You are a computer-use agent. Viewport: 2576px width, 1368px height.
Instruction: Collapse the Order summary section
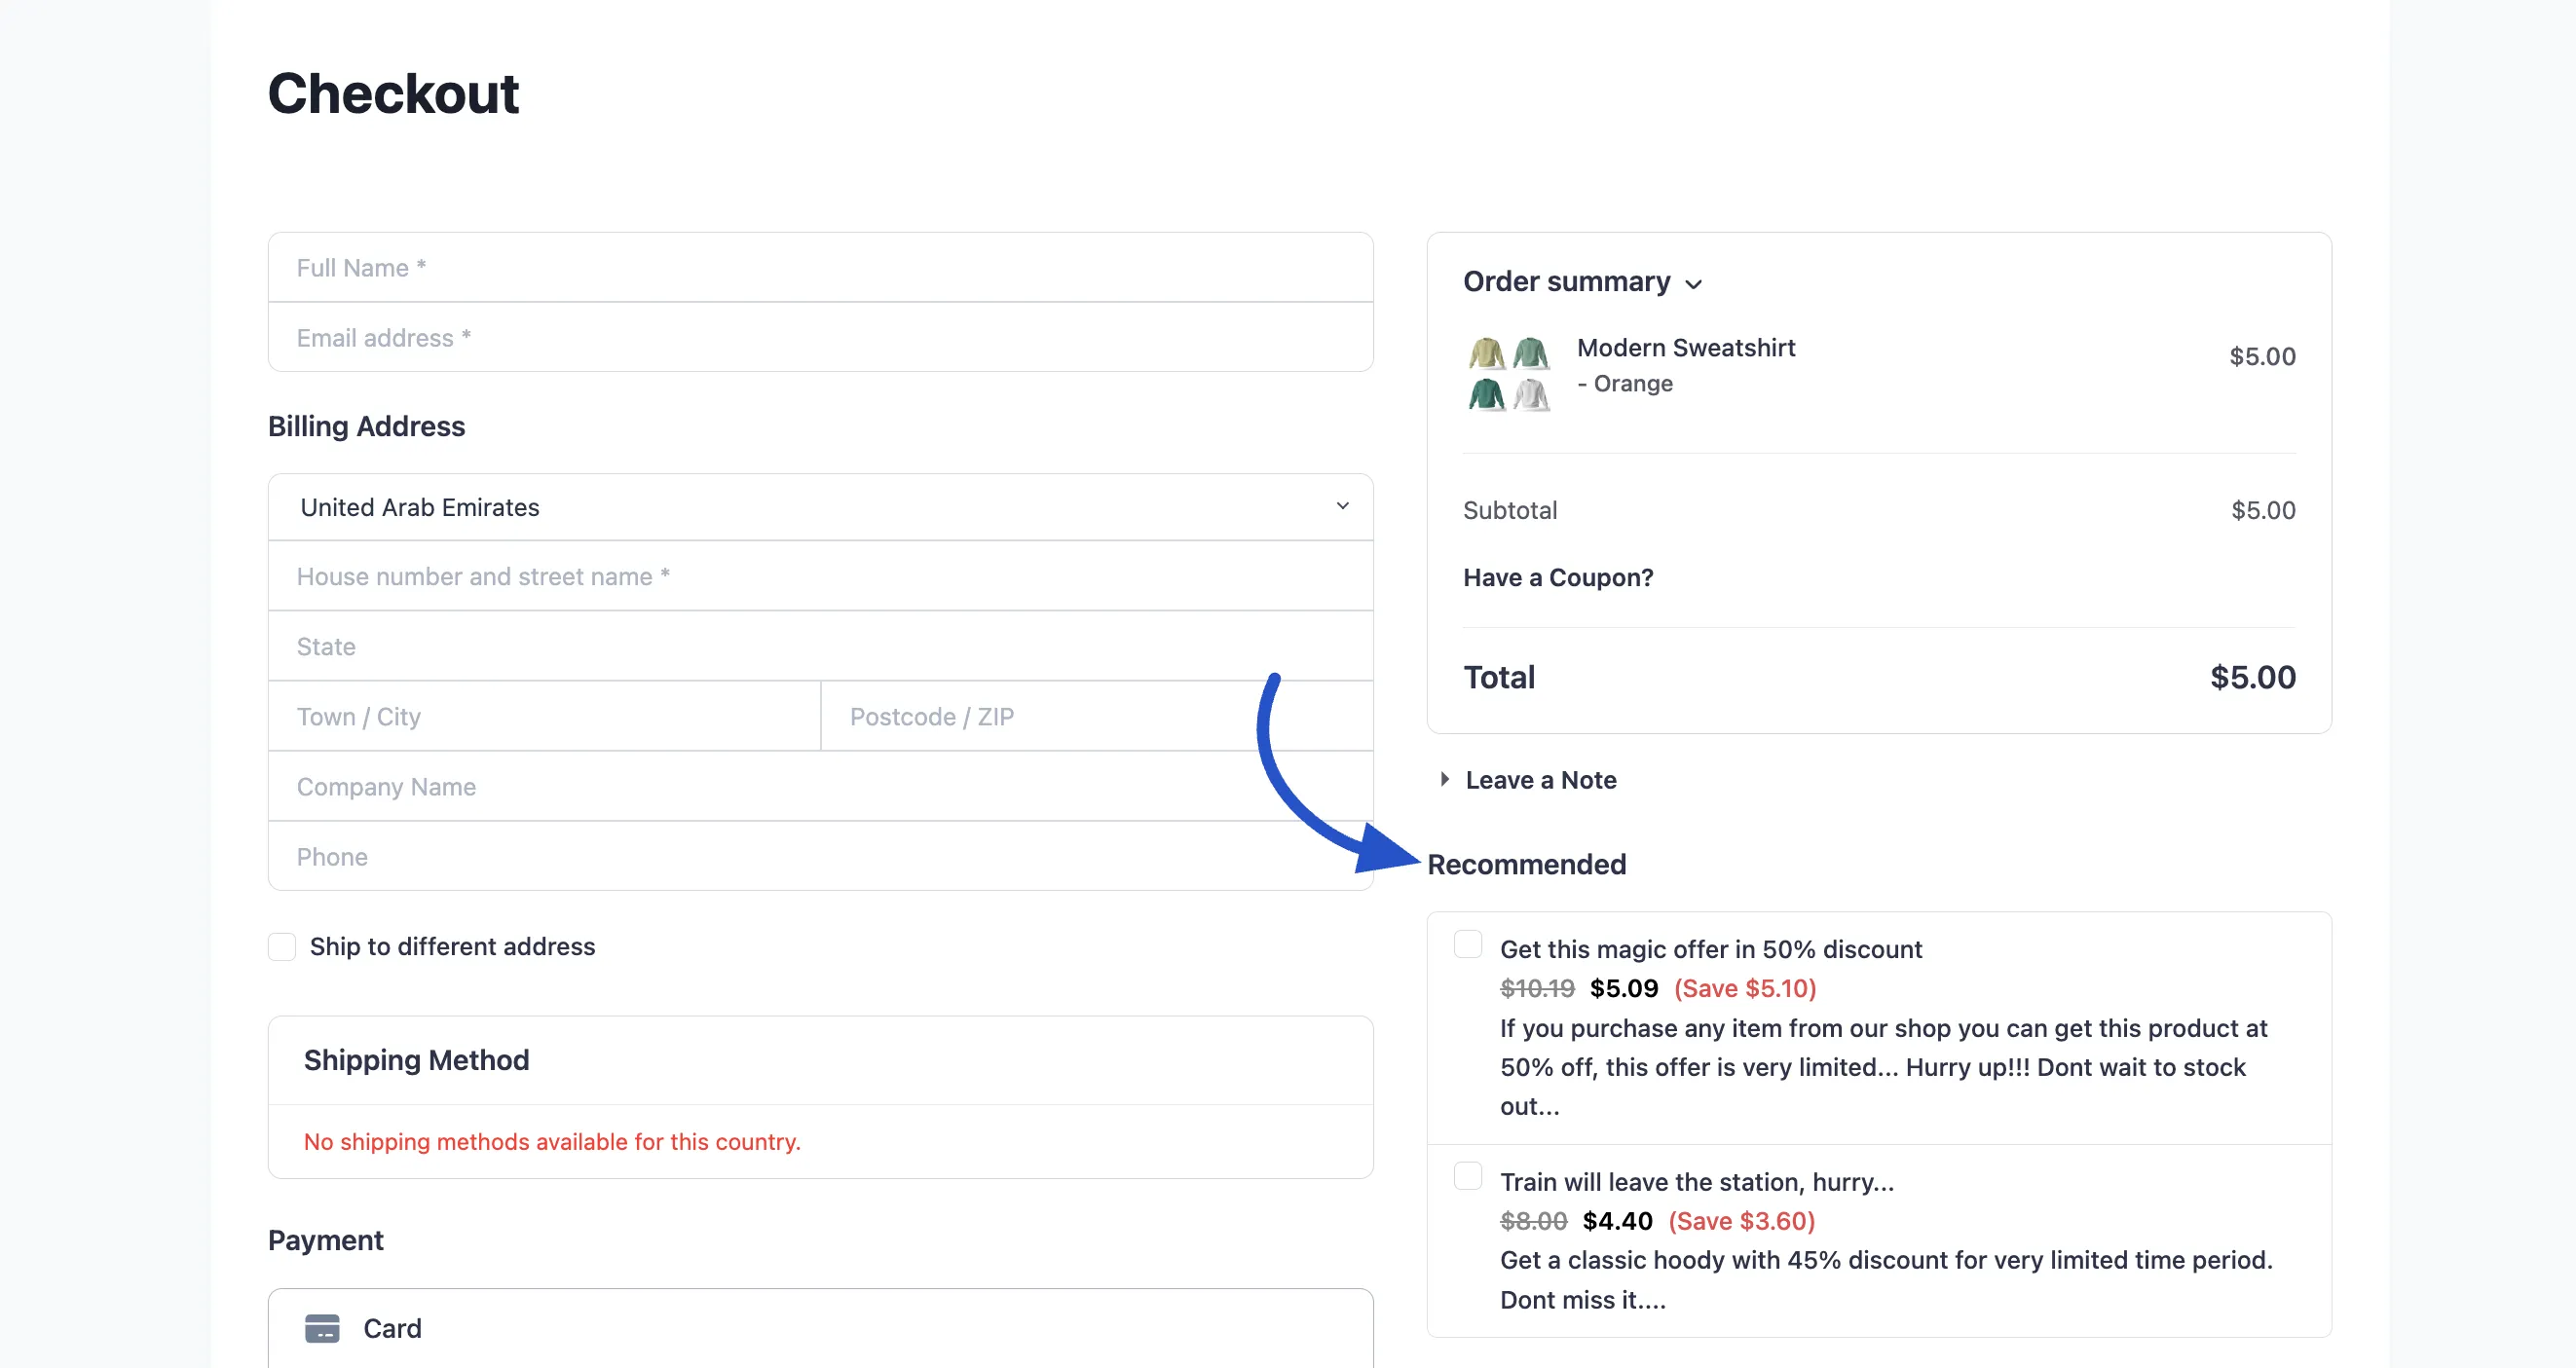1566,282
